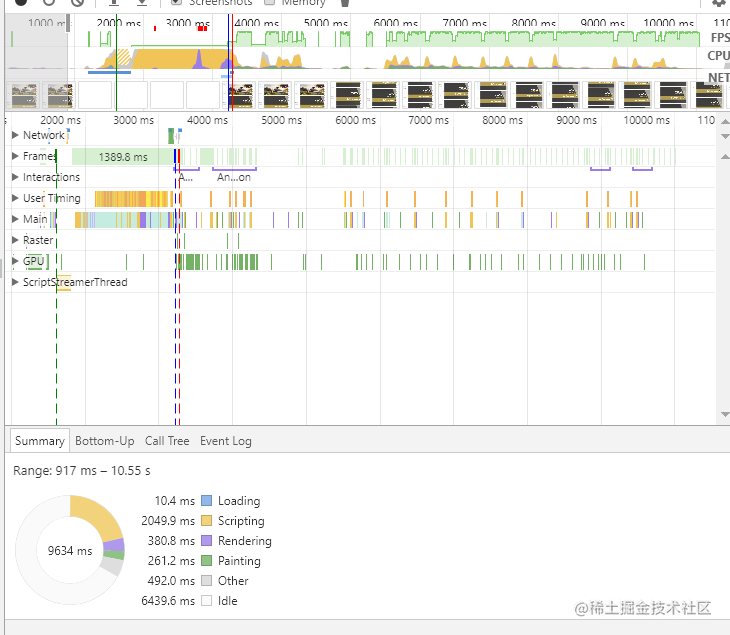Viewport: 730px width, 635px height.
Task: Click the '8000 ms' flame chart ruler mark
Action: [502, 121]
